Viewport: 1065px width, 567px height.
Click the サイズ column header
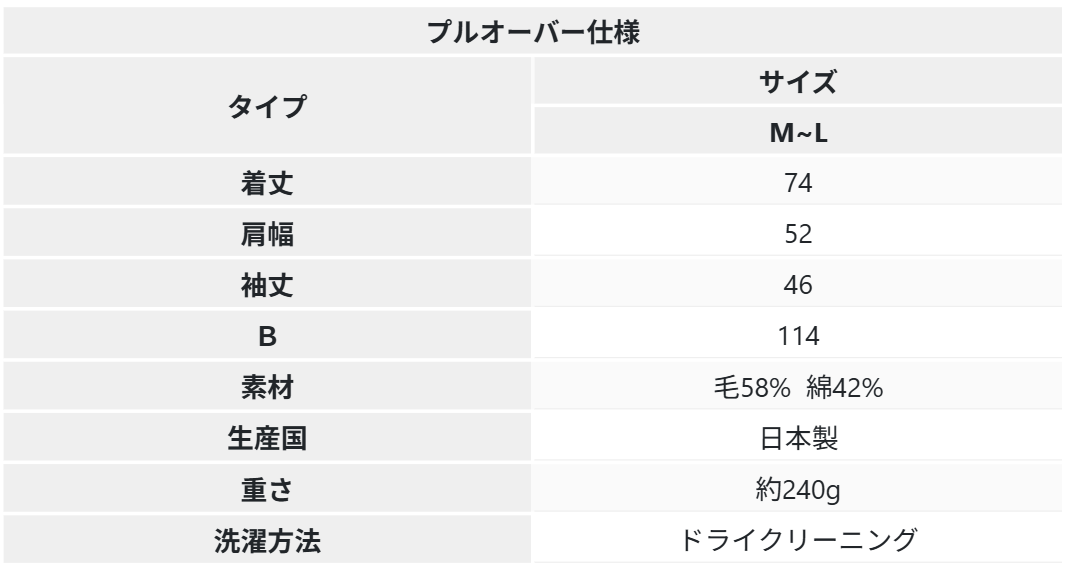(797, 82)
